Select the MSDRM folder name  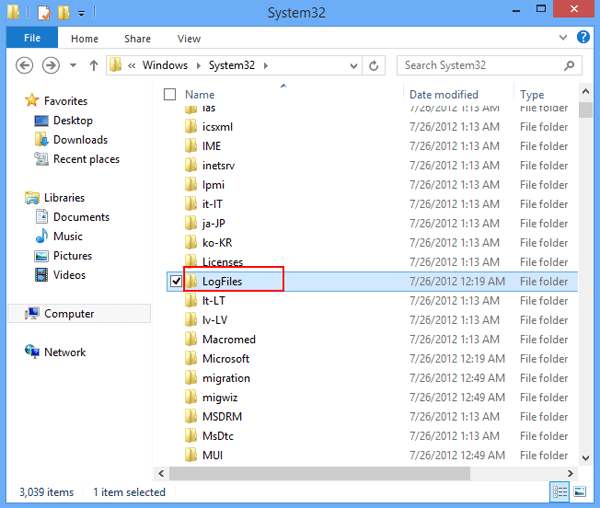[x=222, y=417]
